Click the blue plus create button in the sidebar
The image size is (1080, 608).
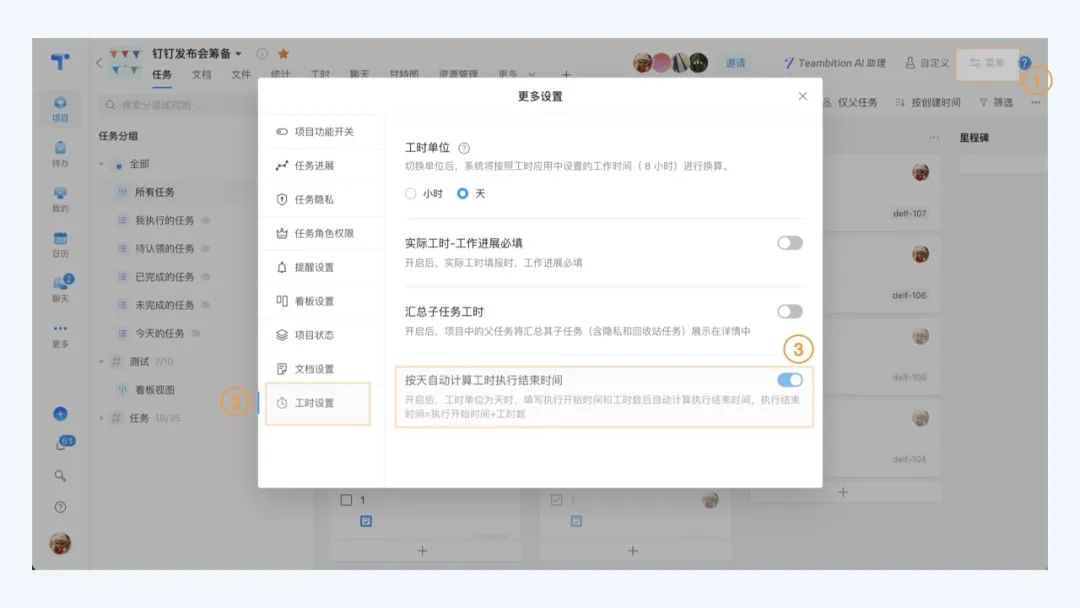[x=61, y=414]
